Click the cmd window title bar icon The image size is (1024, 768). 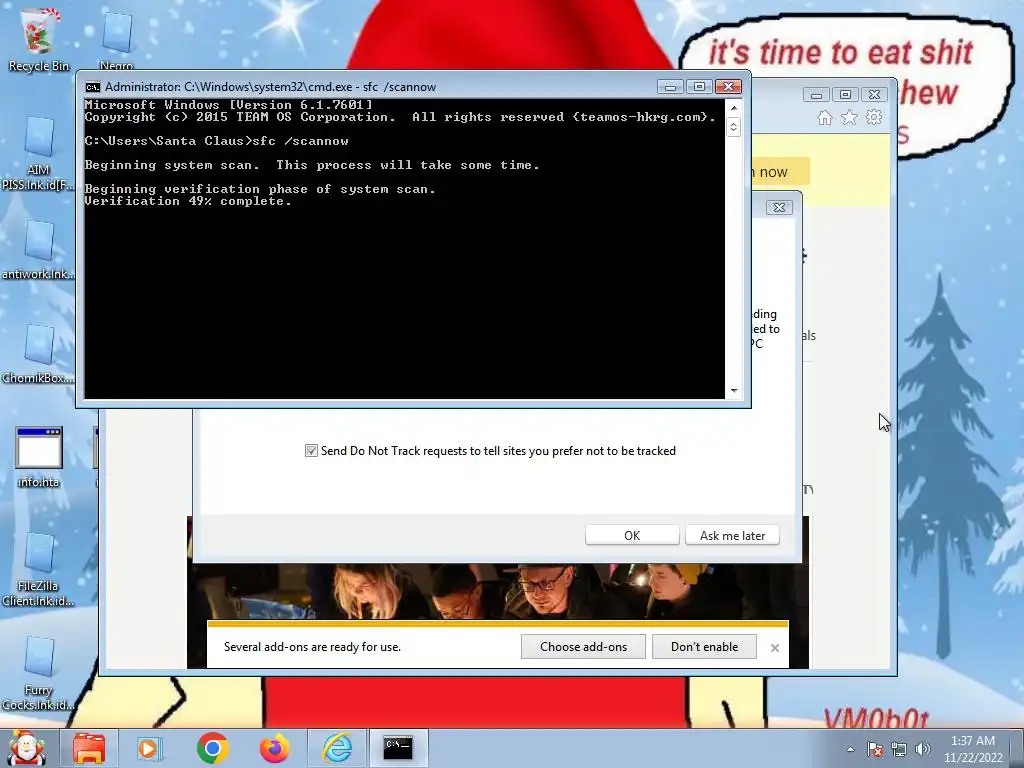pyautogui.click(x=93, y=87)
